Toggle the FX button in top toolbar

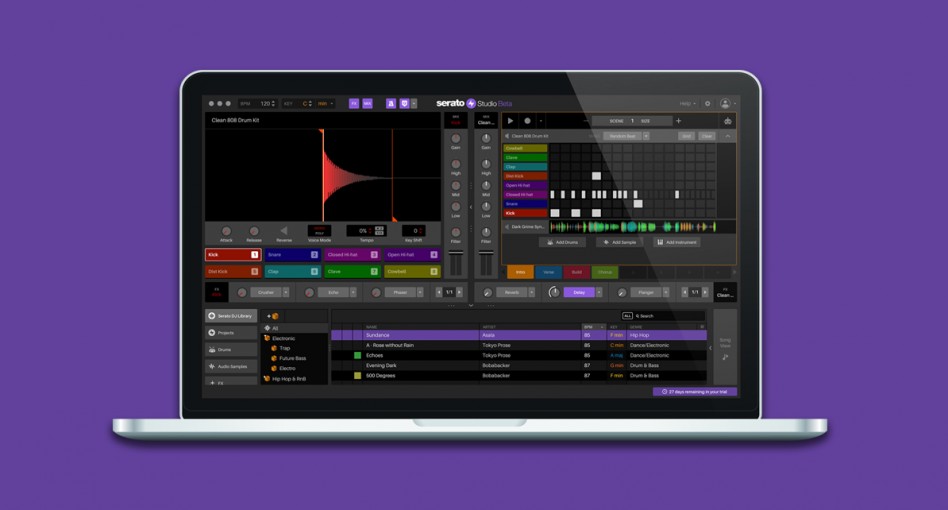tap(354, 104)
